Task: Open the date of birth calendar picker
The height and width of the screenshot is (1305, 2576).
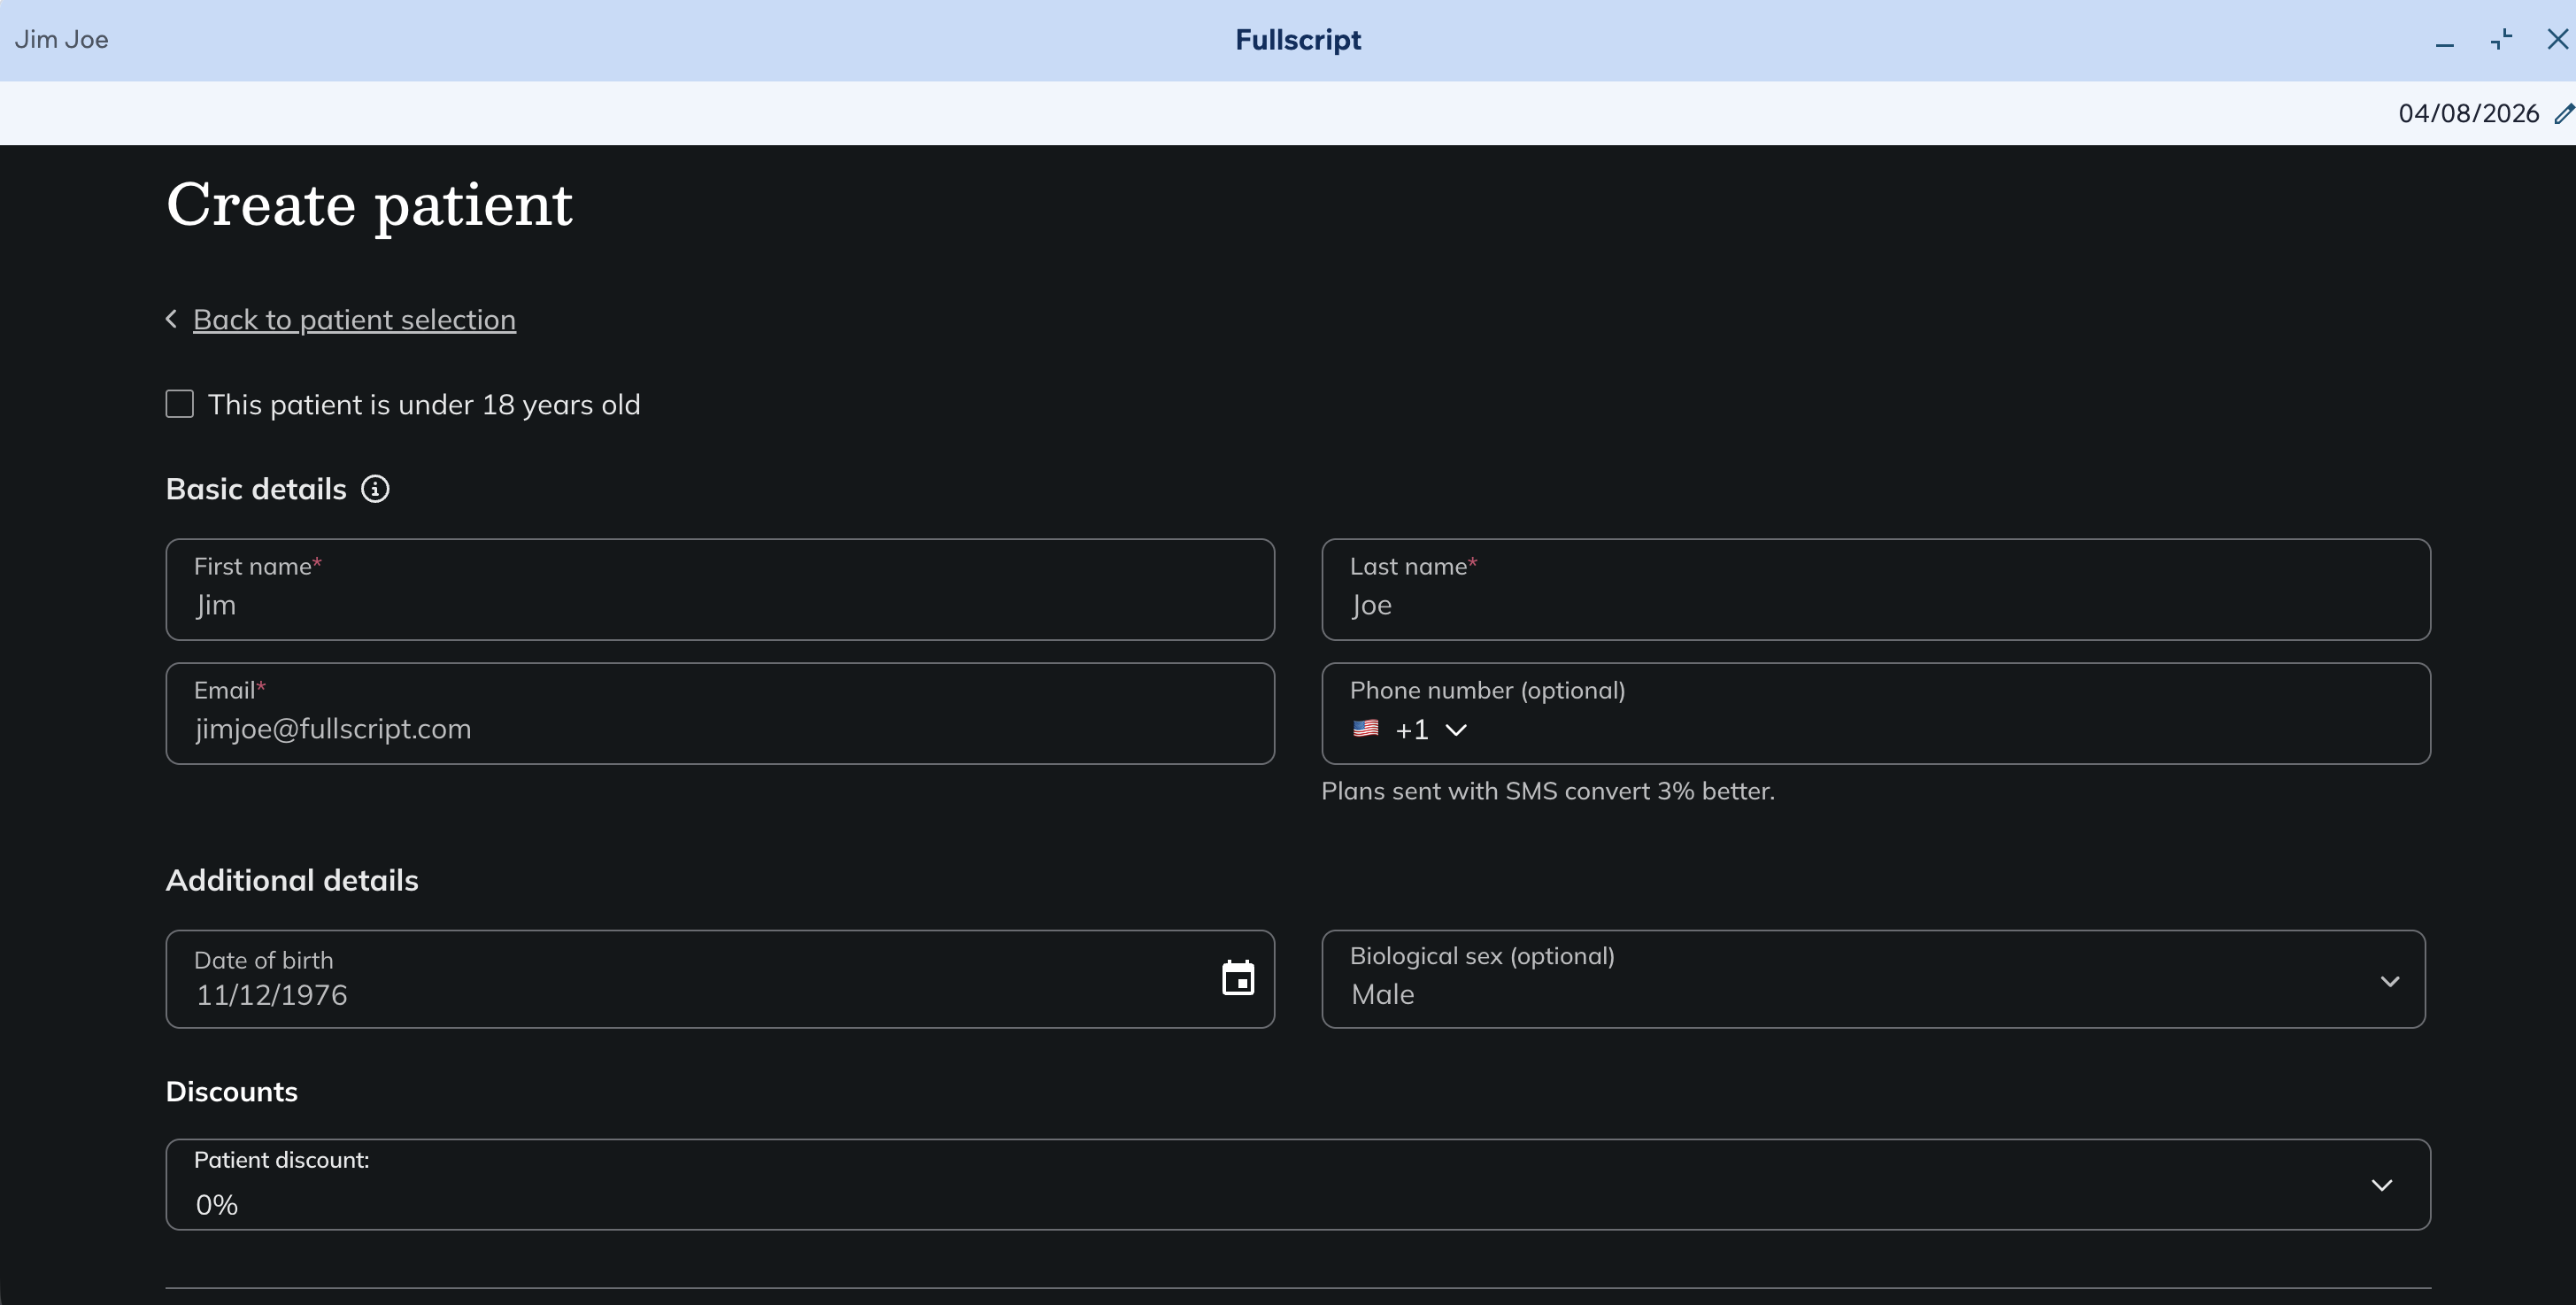Action: point(1238,978)
